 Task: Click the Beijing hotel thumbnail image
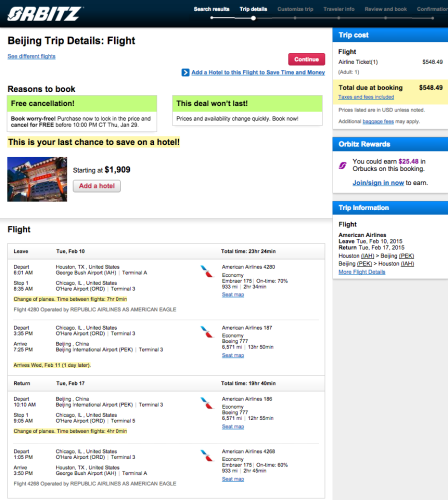point(37,179)
